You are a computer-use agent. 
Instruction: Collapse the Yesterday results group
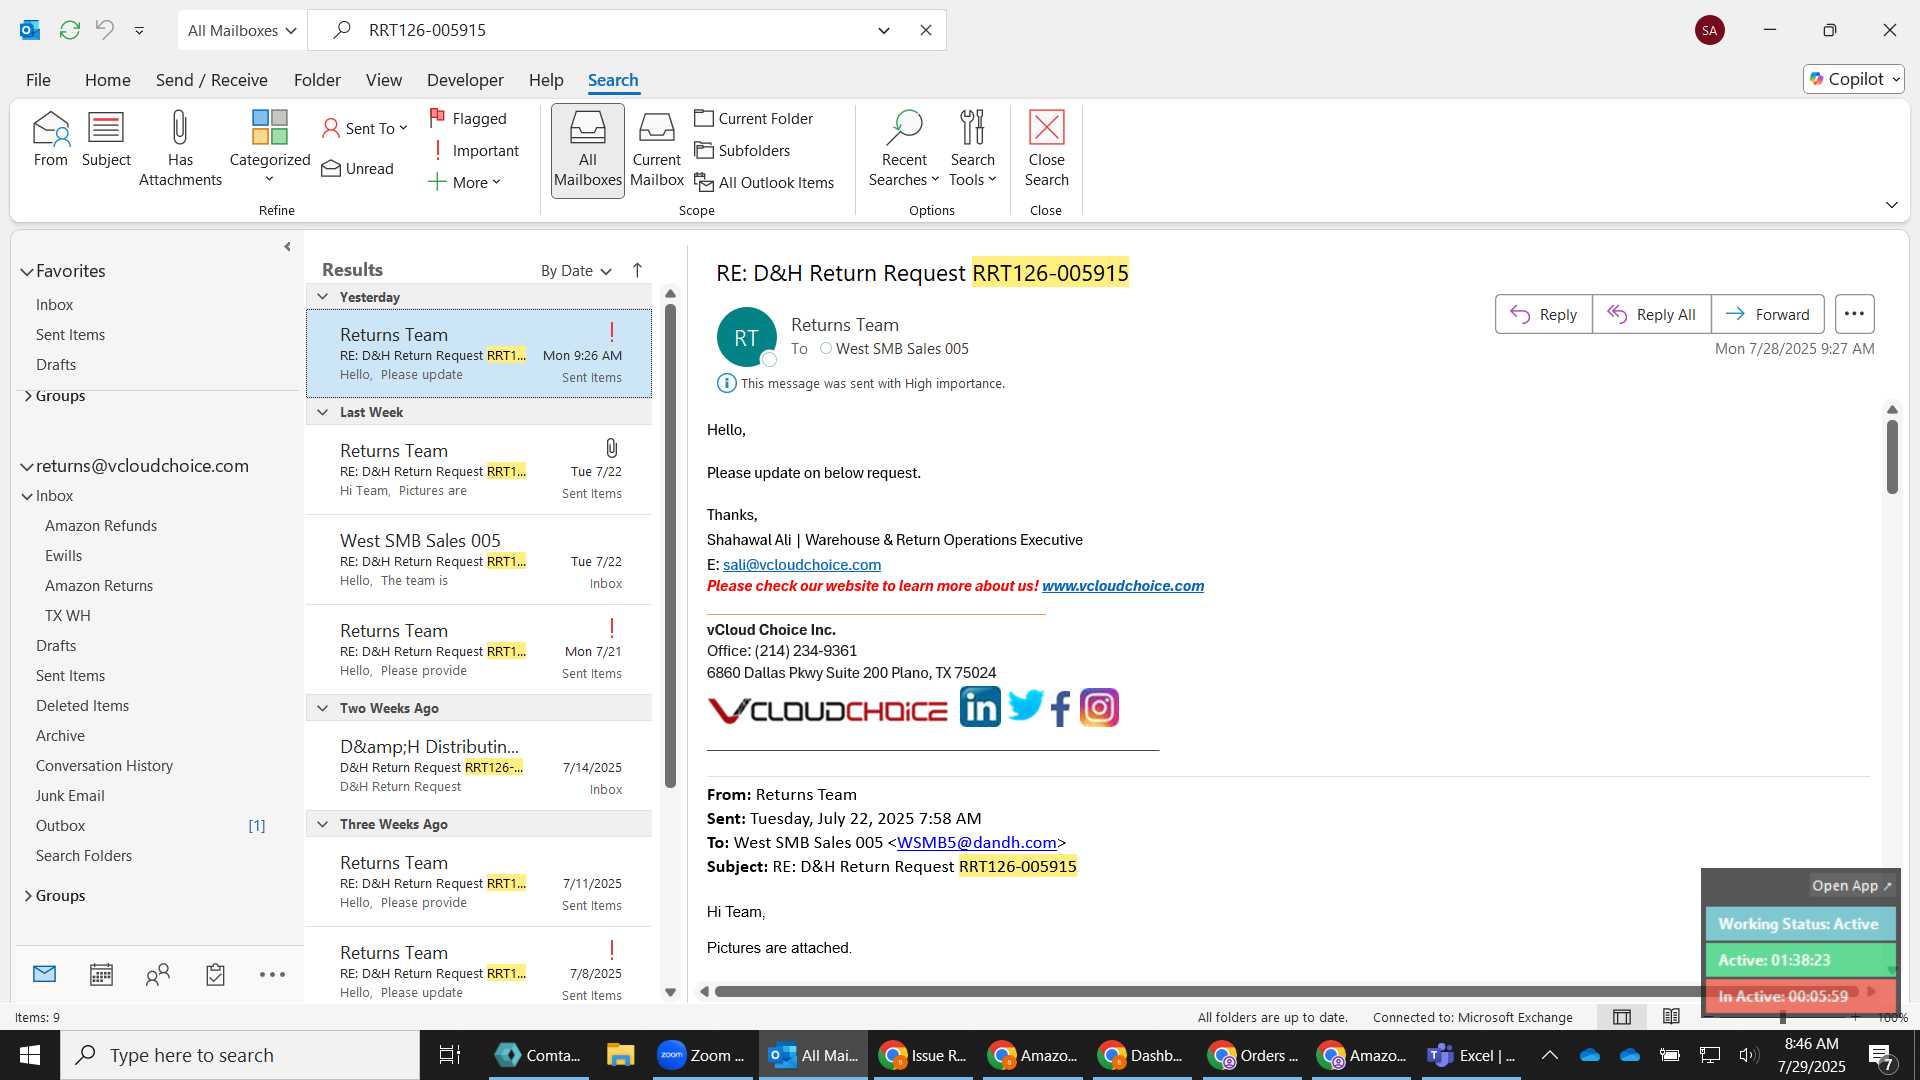click(x=322, y=297)
